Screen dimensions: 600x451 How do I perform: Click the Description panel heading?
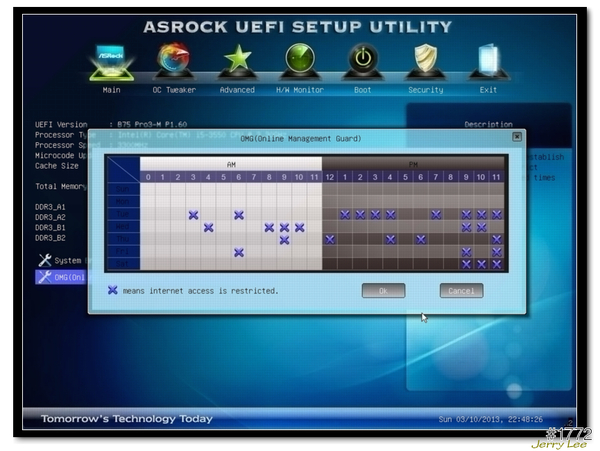click(488, 124)
